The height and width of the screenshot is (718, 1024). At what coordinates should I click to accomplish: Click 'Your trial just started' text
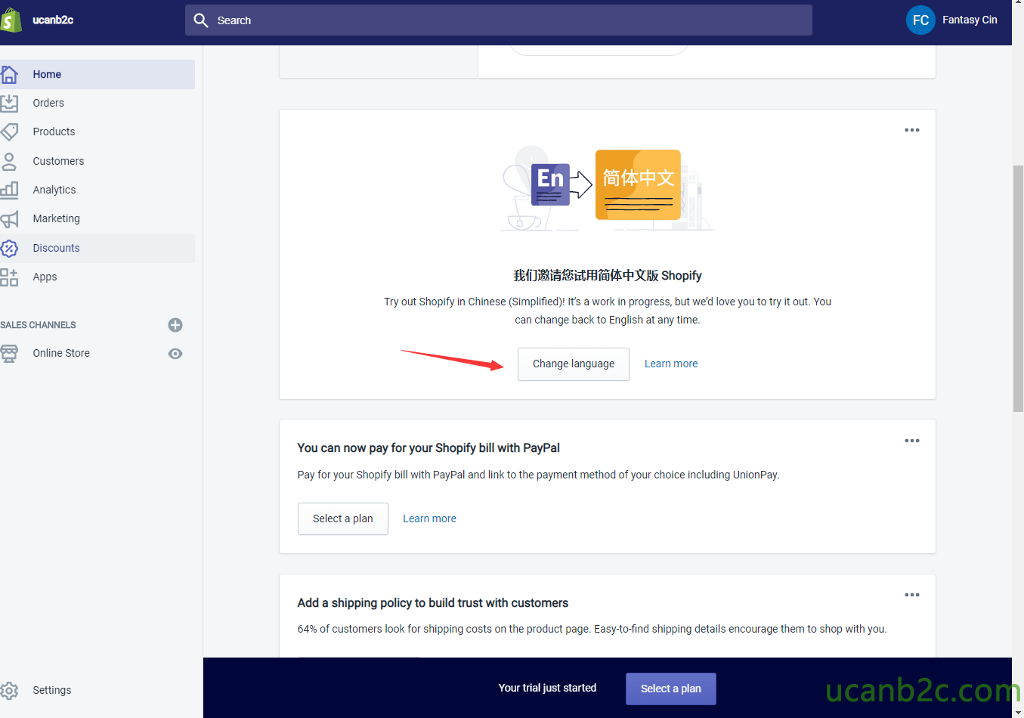(547, 688)
